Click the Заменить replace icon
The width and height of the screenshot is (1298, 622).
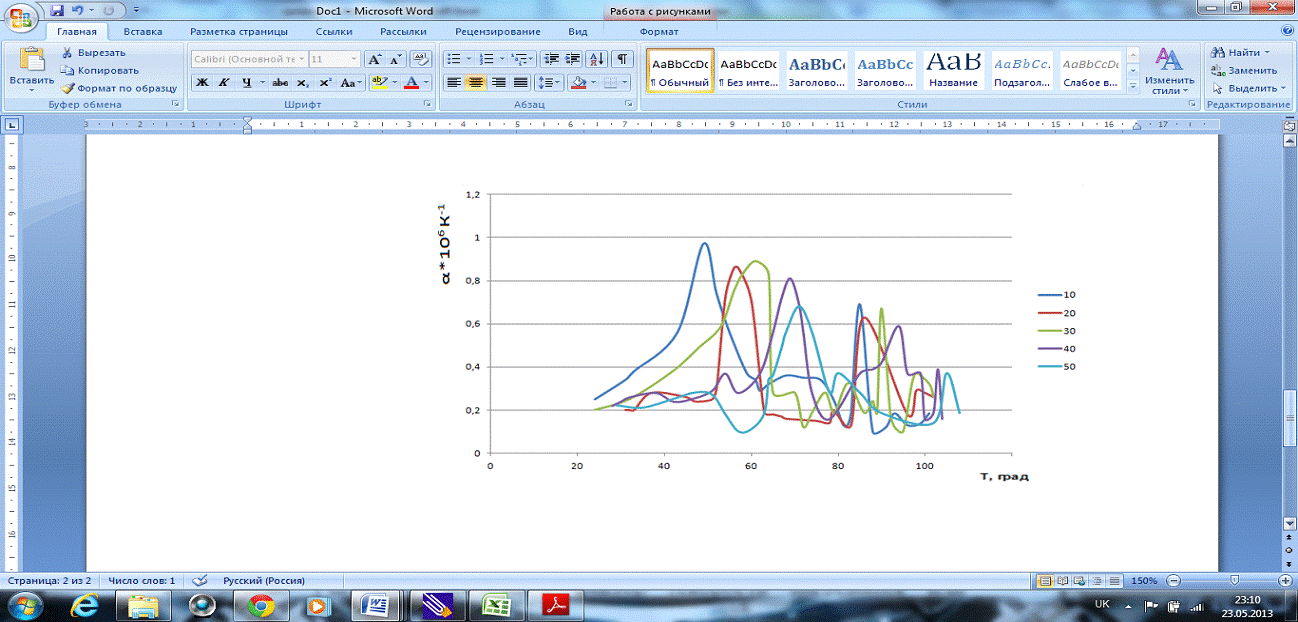tap(1219, 70)
